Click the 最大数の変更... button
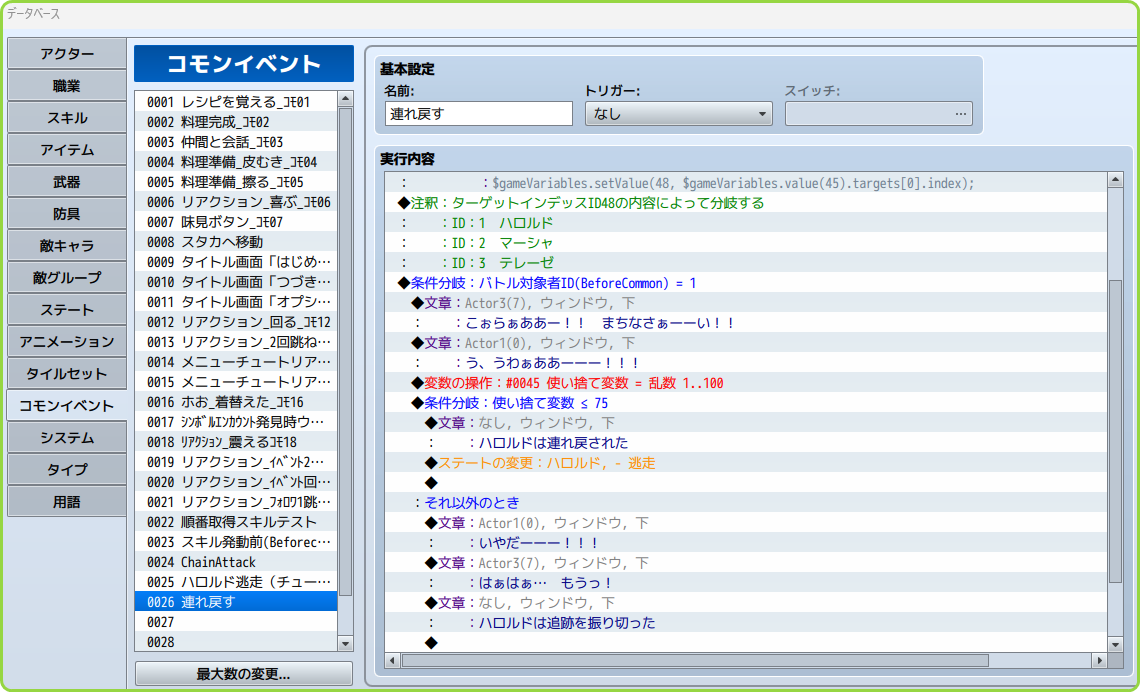The image size is (1140, 692). pyautogui.click(x=244, y=673)
